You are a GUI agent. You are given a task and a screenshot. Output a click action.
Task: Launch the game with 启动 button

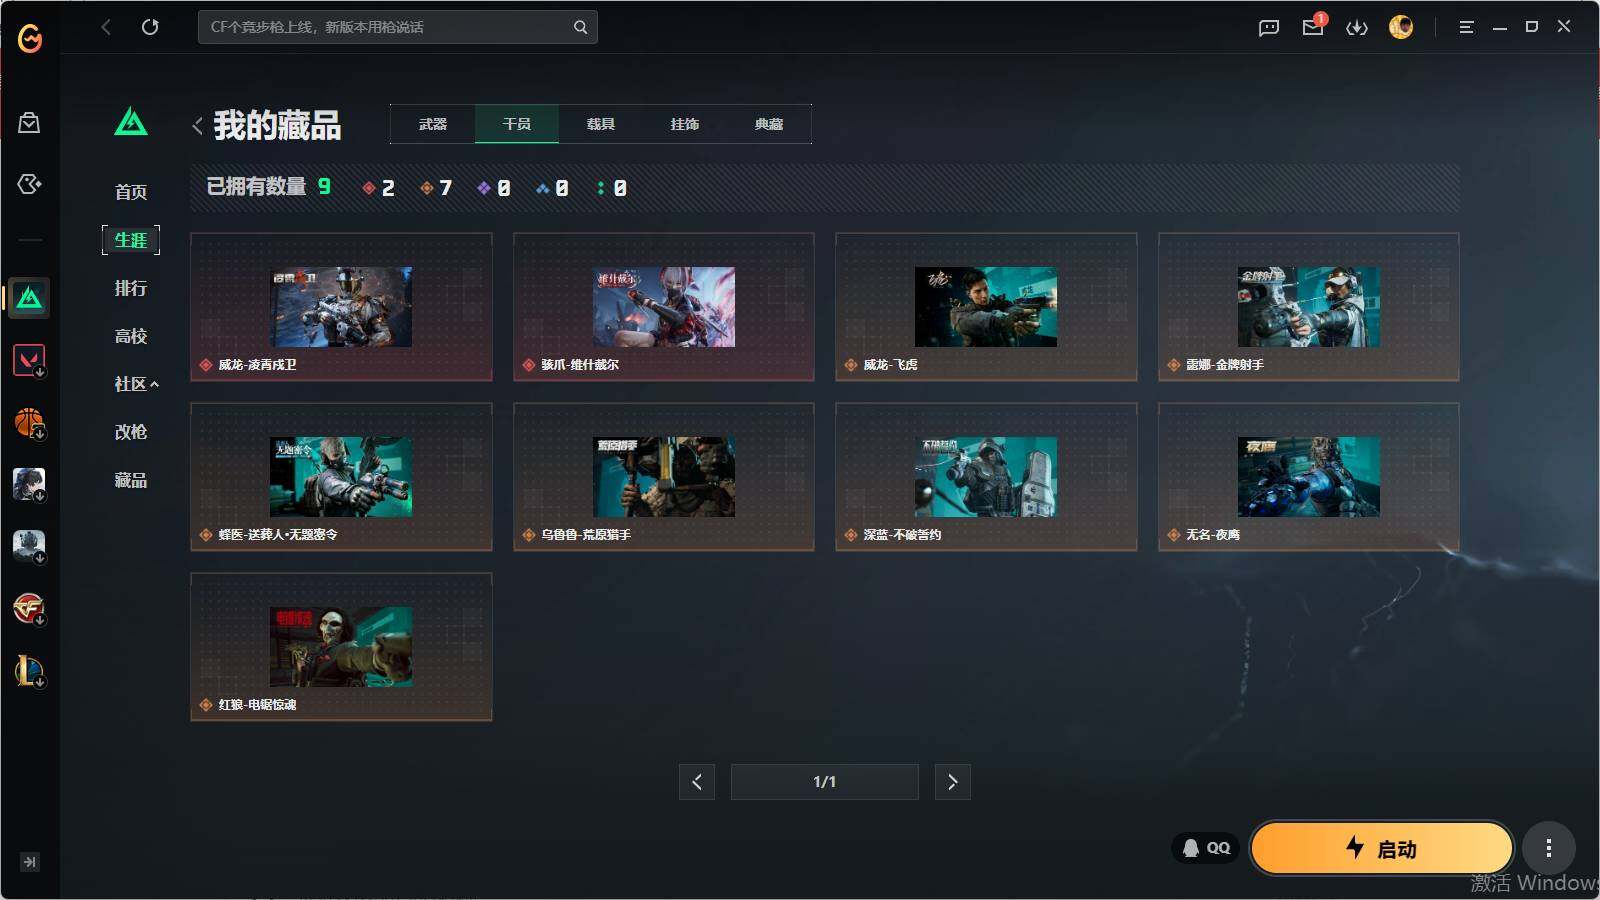[1381, 848]
